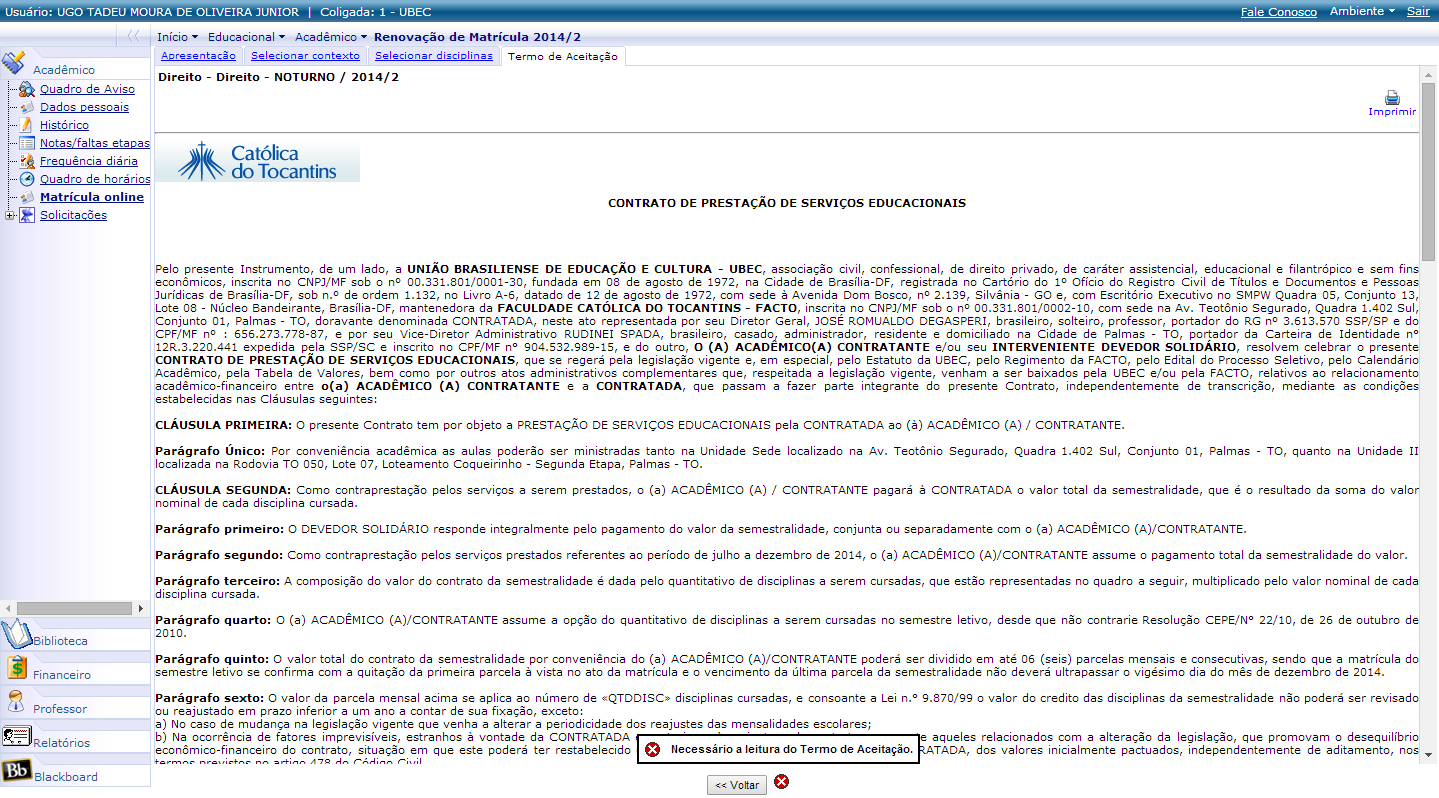Select the Termo de Aceitação tab
Image resolution: width=1439 pixels, height=798 pixels.
563,57
